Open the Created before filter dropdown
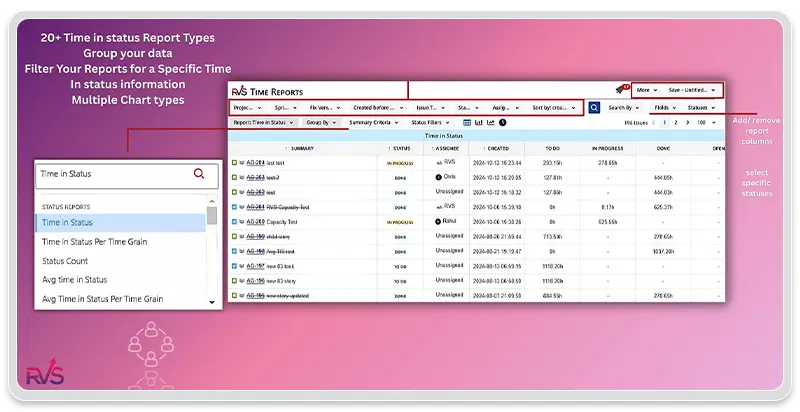This screenshot has height=412, width=800. pyautogui.click(x=378, y=108)
